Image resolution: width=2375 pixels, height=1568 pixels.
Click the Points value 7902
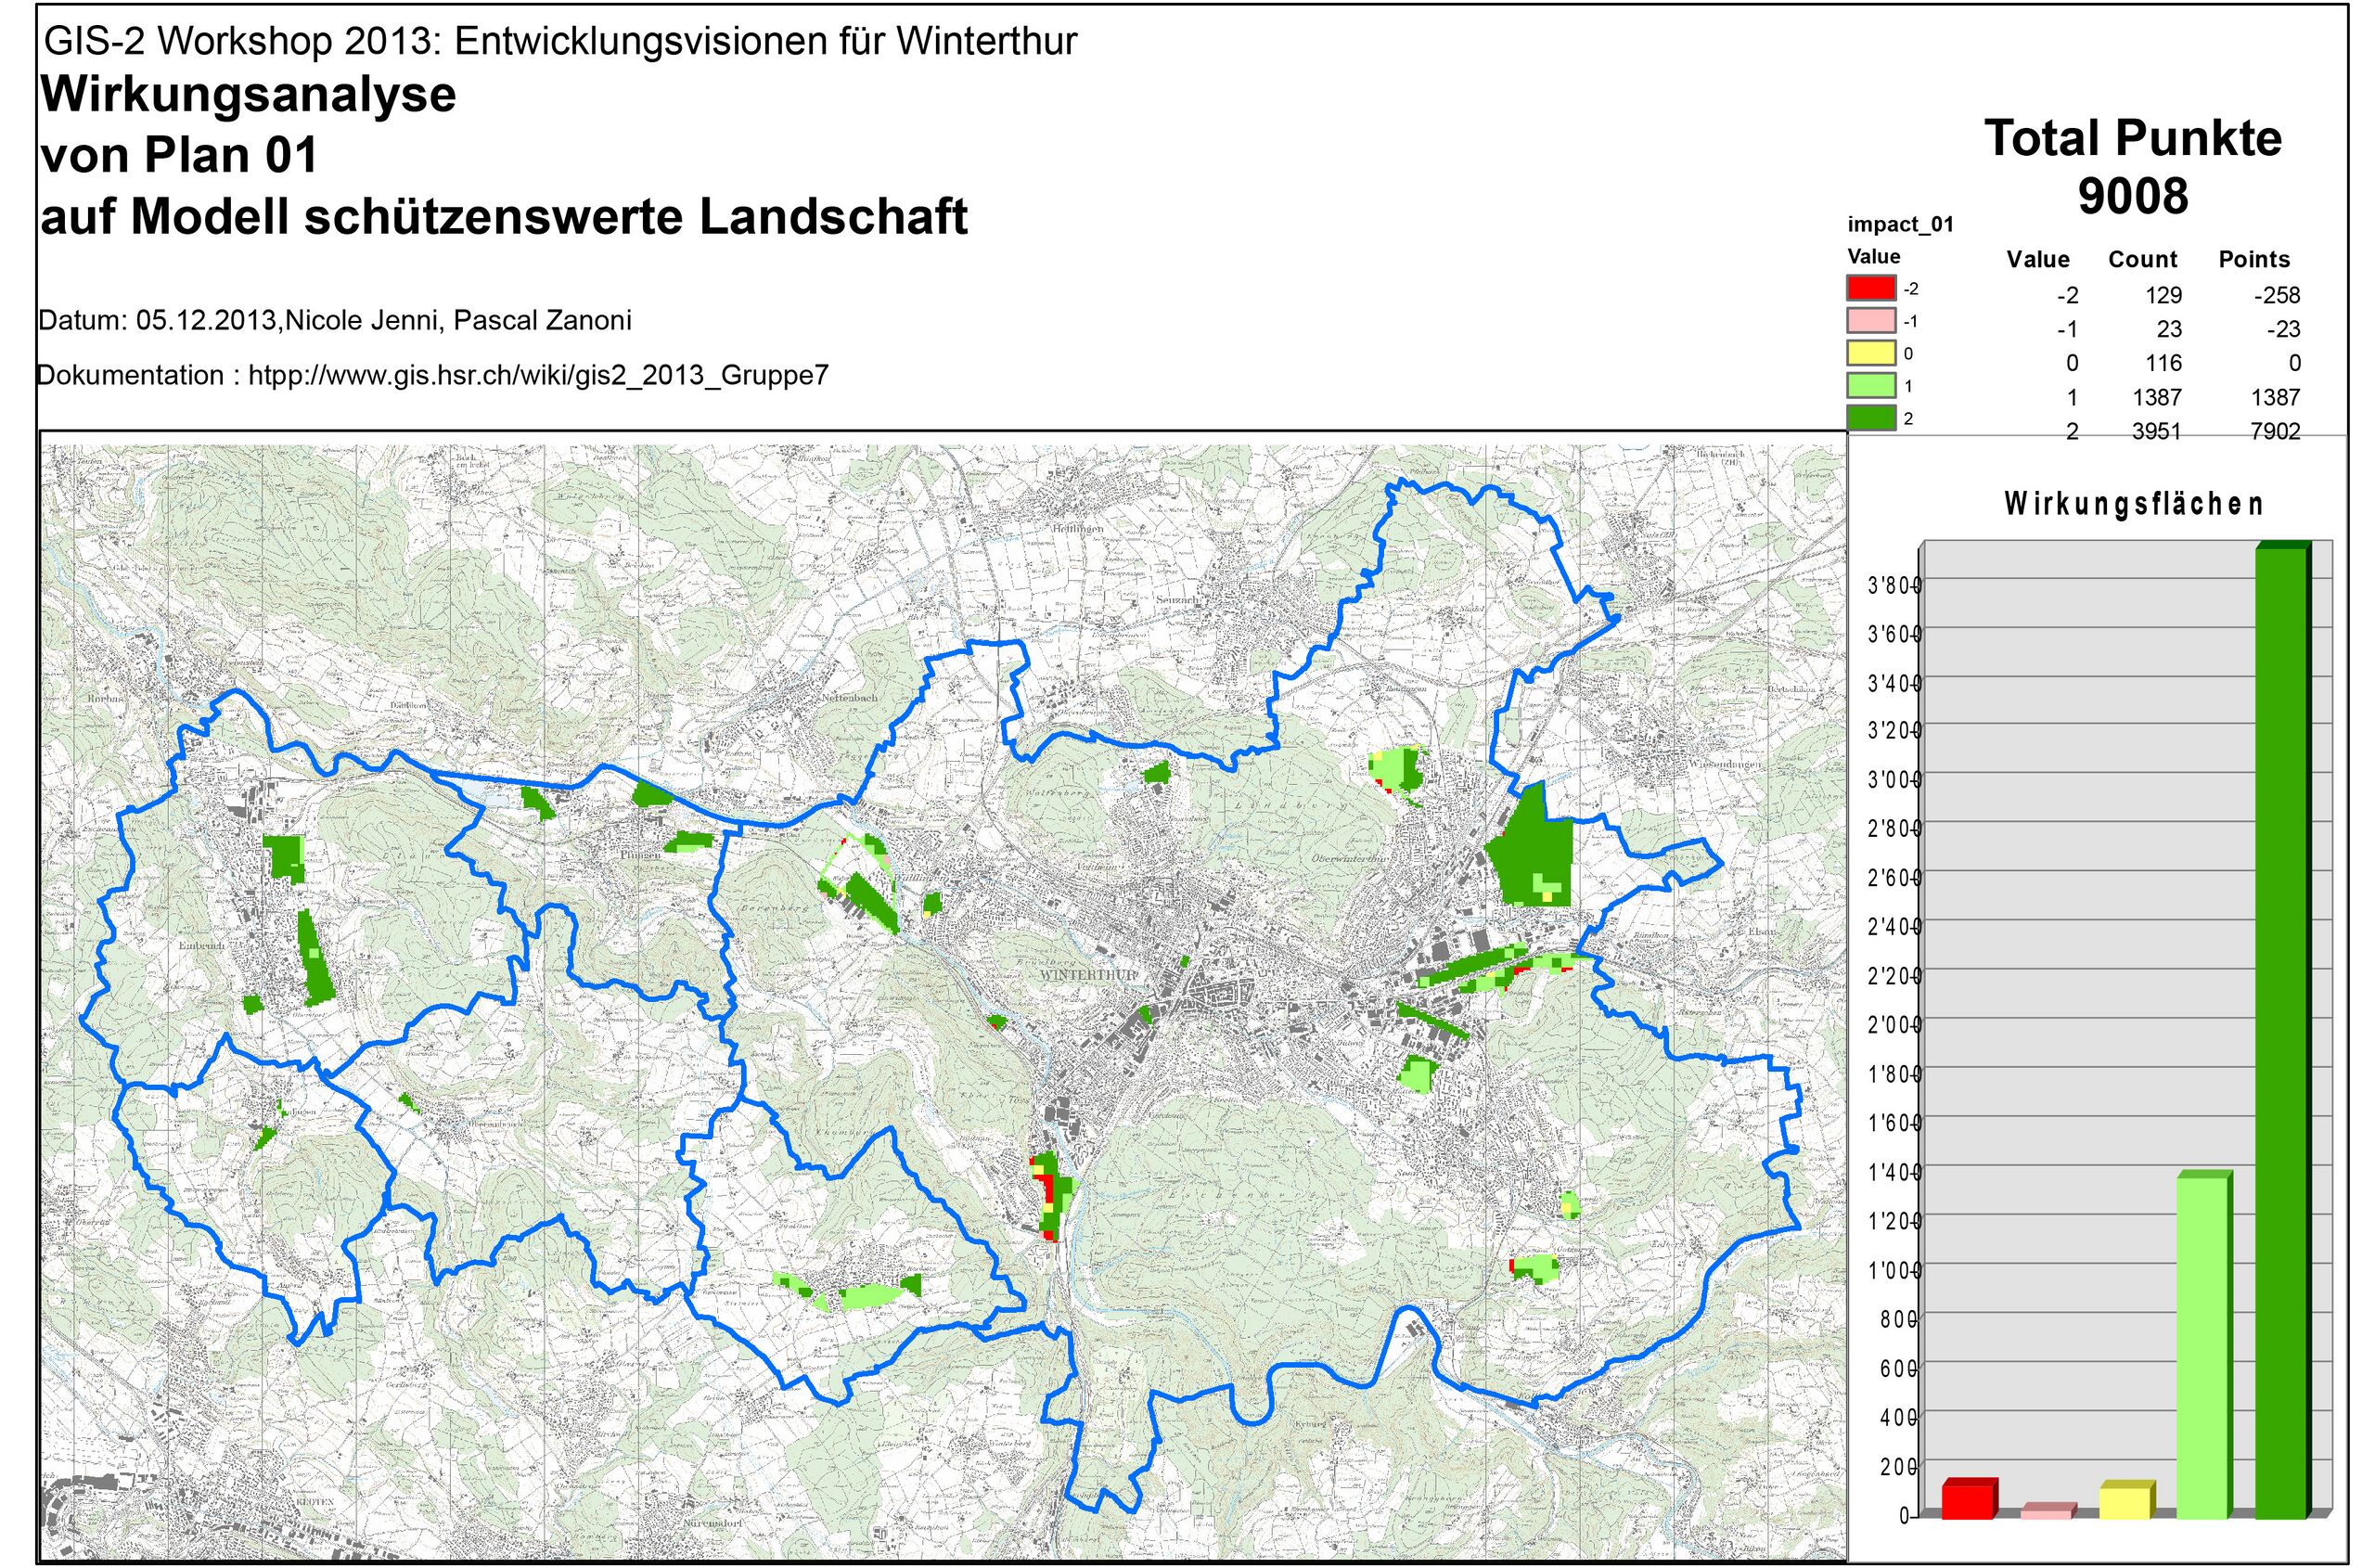(2275, 431)
